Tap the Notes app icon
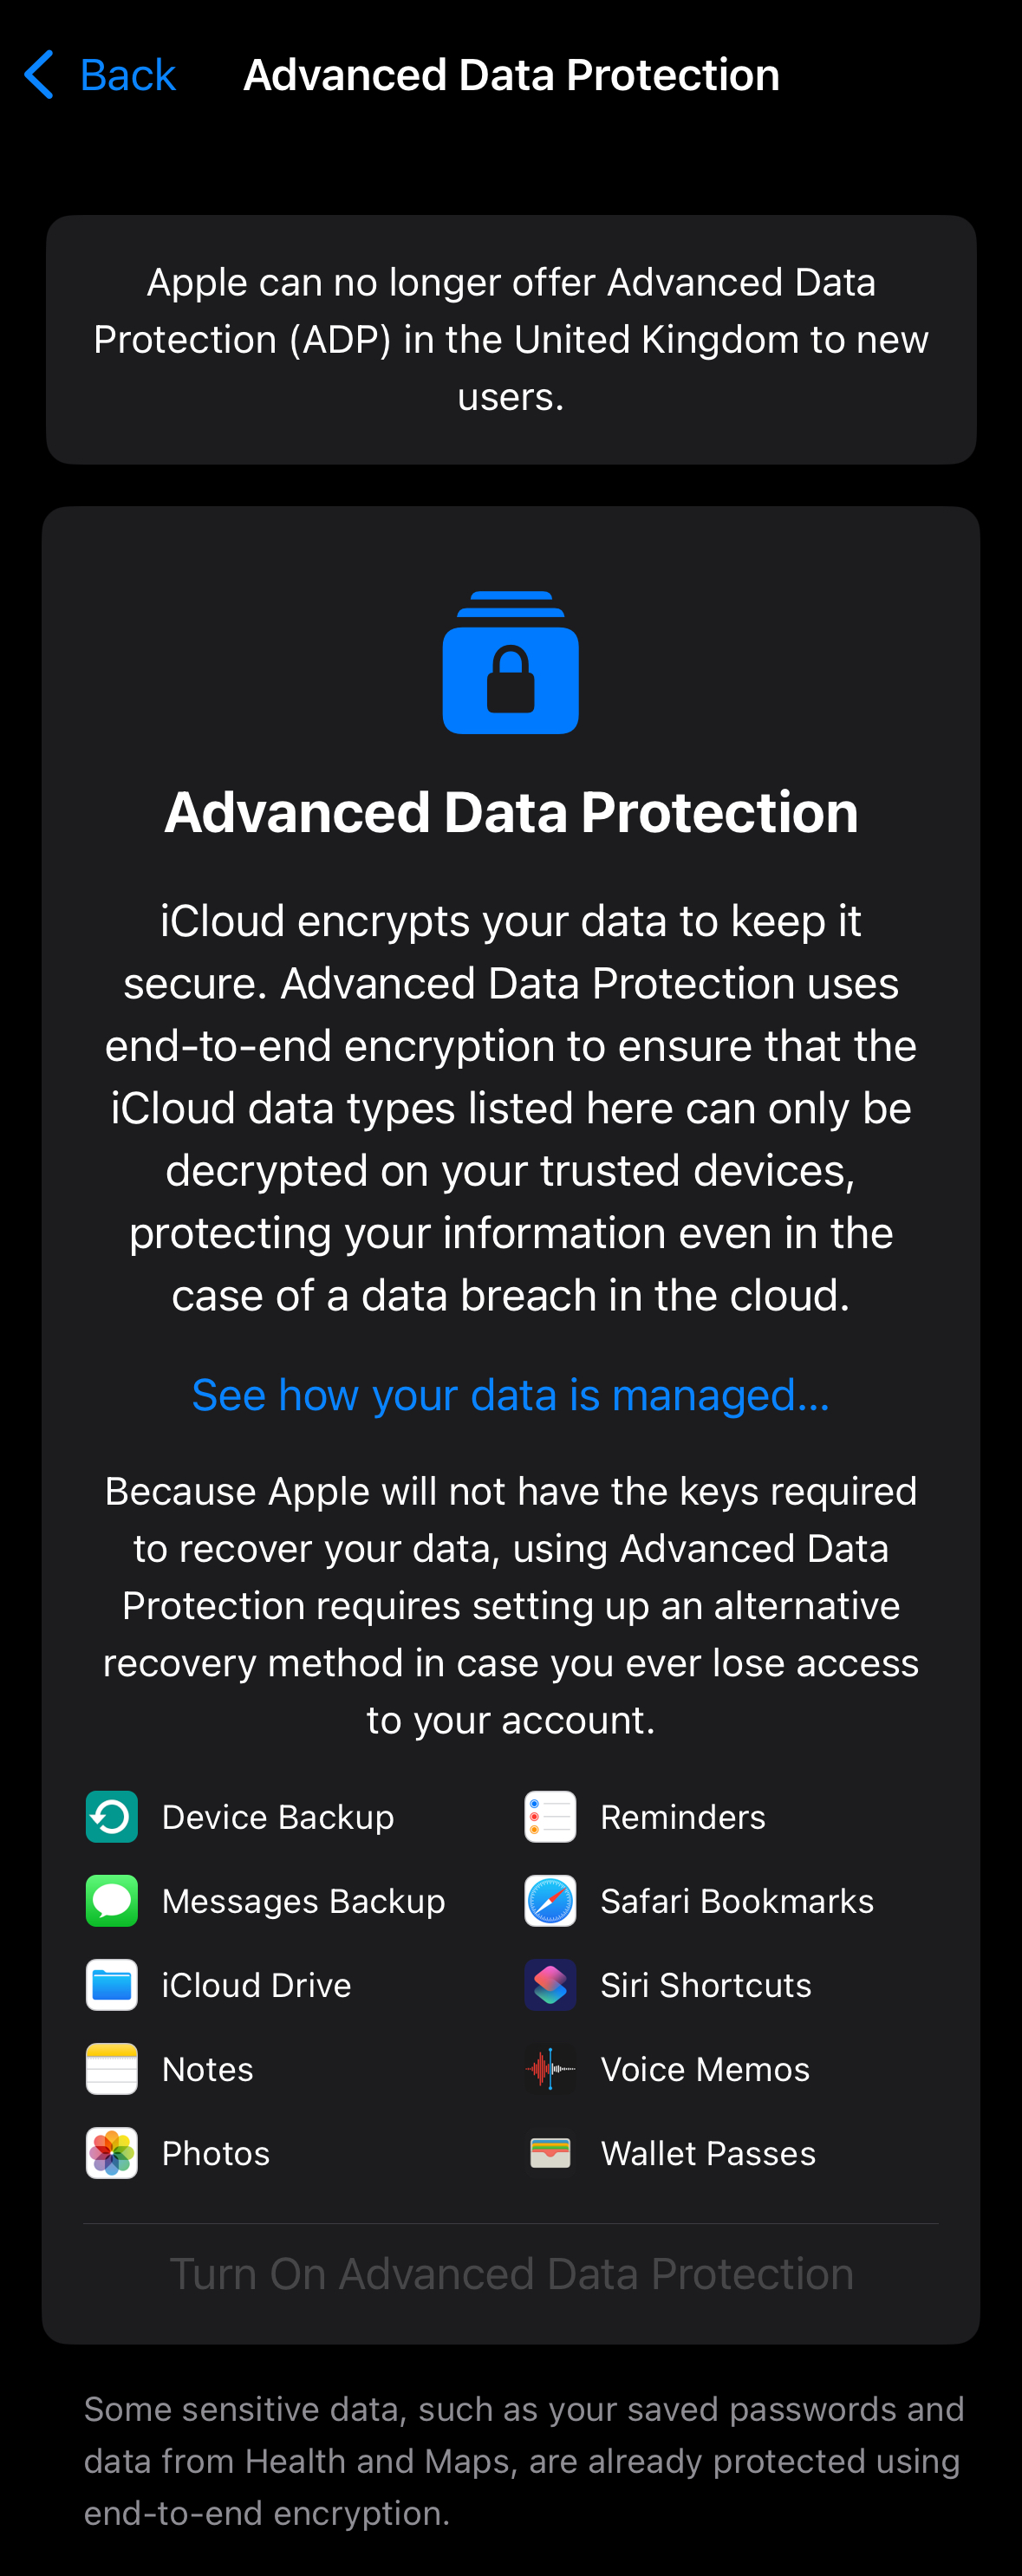 coord(112,2068)
